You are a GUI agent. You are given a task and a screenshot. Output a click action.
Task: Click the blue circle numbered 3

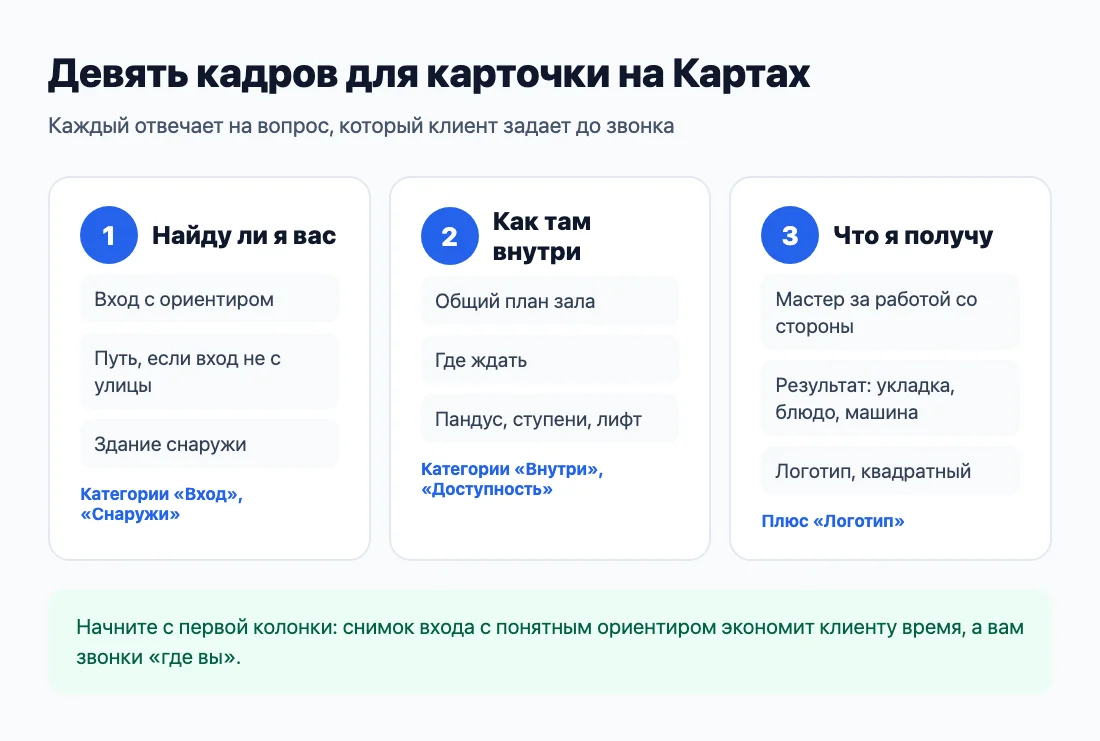(x=790, y=235)
